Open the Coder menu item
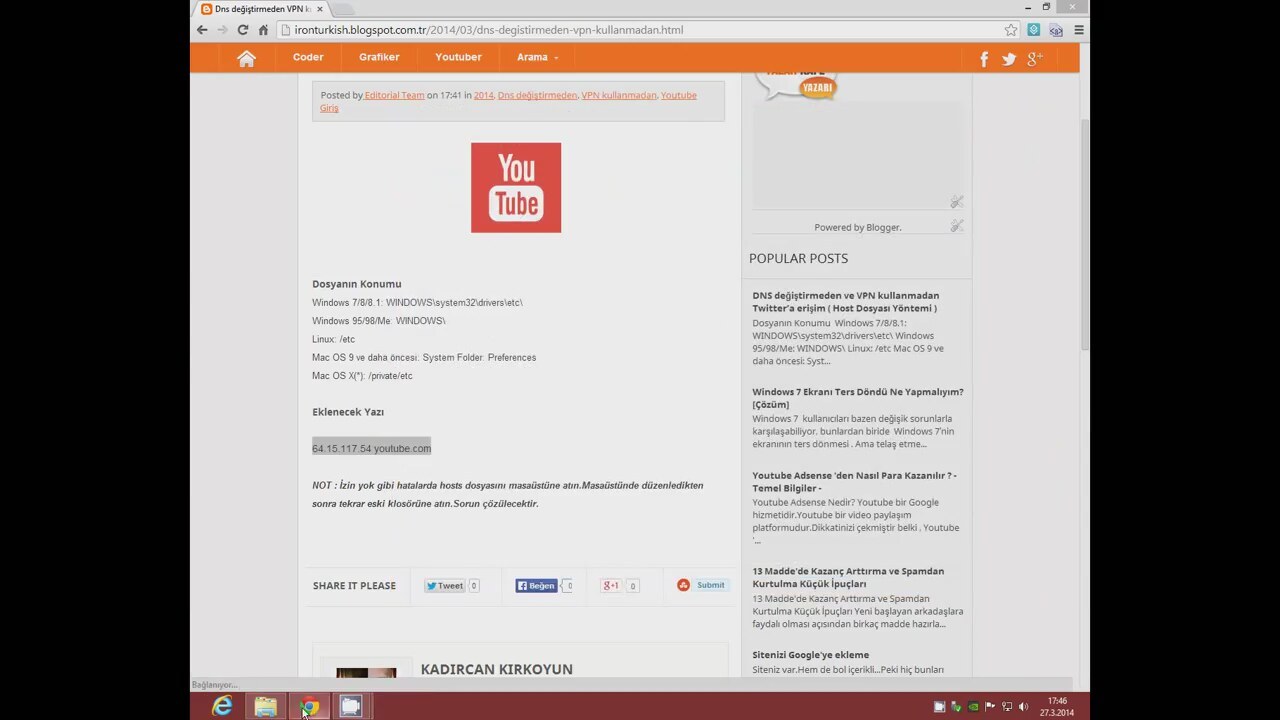Image resolution: width=1280 pixels, height=720 pixels. 308,57
